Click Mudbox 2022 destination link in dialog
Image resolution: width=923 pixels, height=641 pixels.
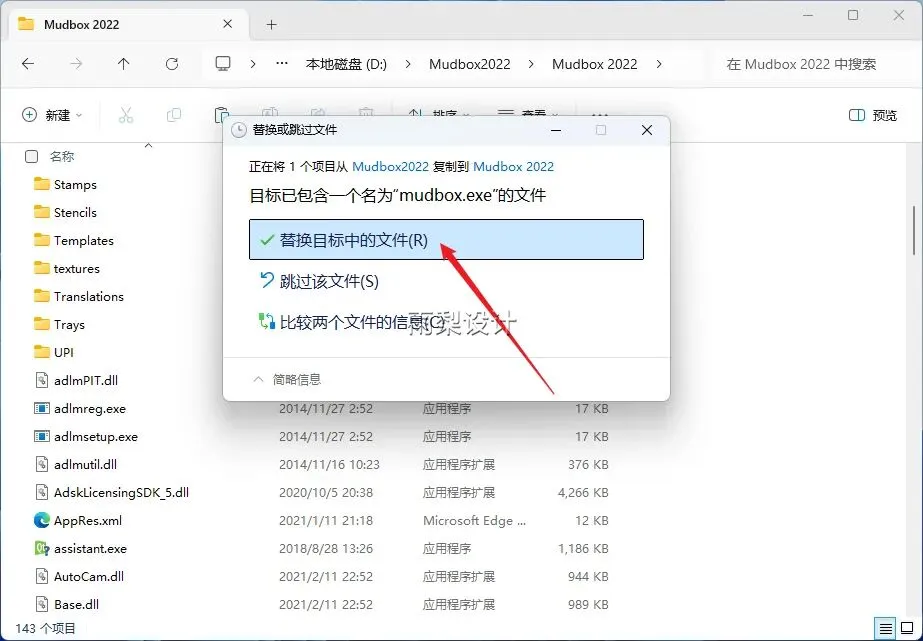(x=513, y=167)
